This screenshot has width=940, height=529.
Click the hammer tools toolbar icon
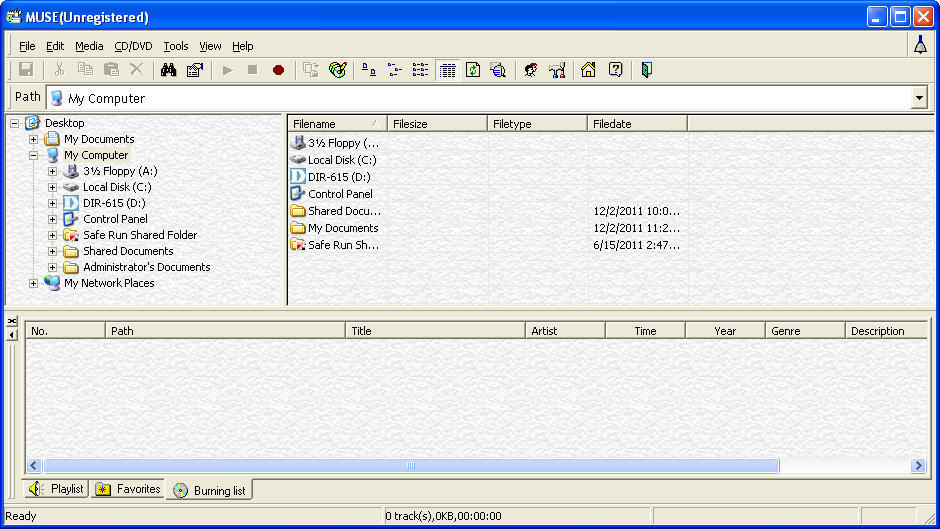[557, 70]
